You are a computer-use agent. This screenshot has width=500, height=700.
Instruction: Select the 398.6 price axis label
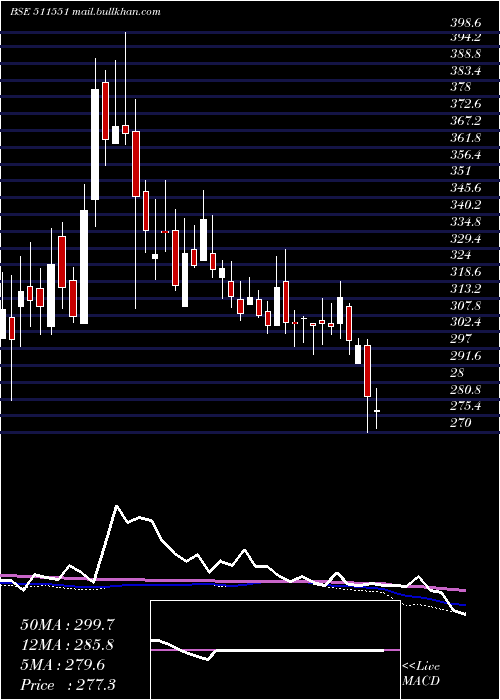pos(466,23)
